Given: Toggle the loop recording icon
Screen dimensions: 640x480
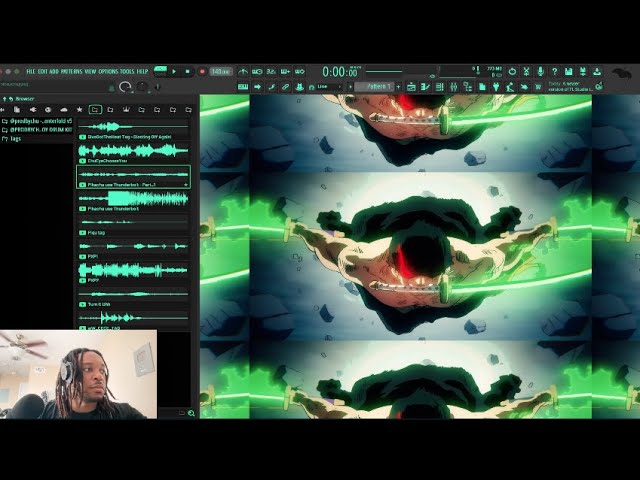Looking at the screenshot, I should pos(300,72).
